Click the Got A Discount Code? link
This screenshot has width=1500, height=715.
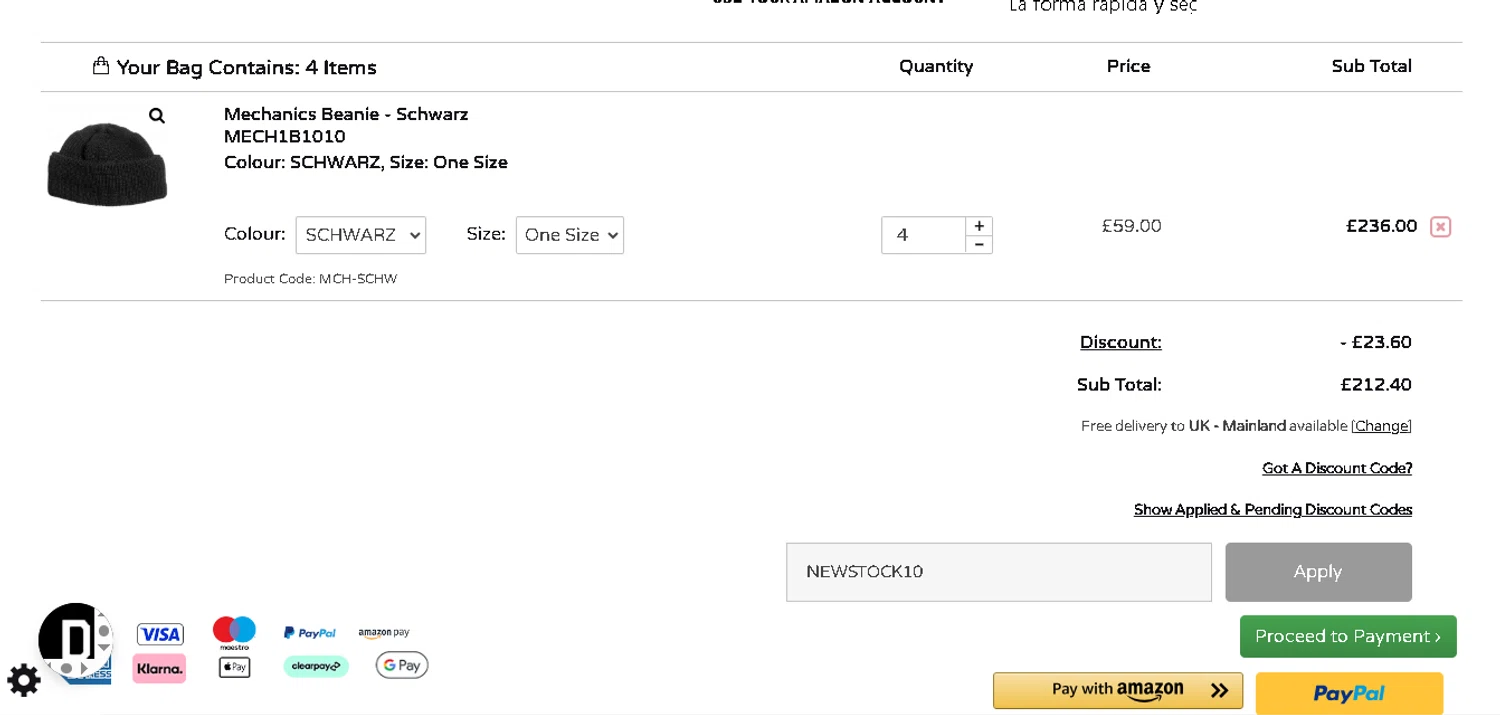pyautogui.click(x=1336, y=468)
